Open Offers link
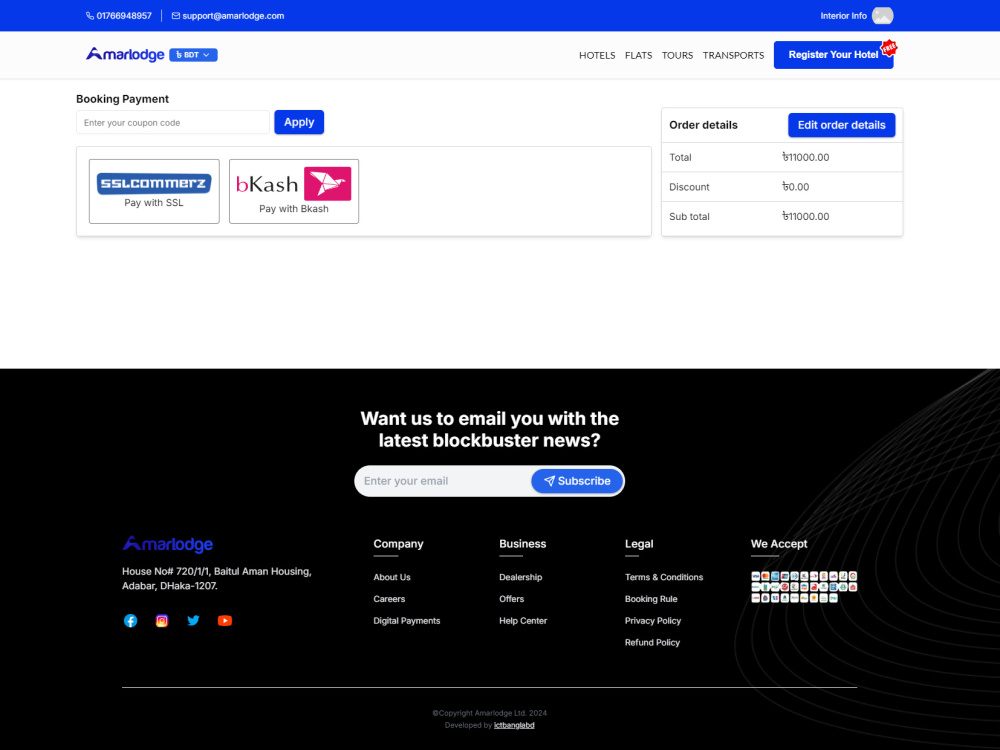The image size is (1000, 750). pyautogui.click(x=511, y=599)
